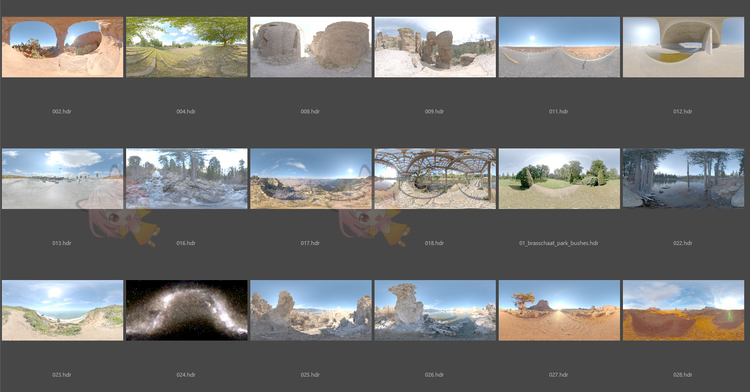Select the 012.hdr concrete overpass thumbnail
Image resolution: width=750 pixels, height=392 pixels.
point(683,47)
